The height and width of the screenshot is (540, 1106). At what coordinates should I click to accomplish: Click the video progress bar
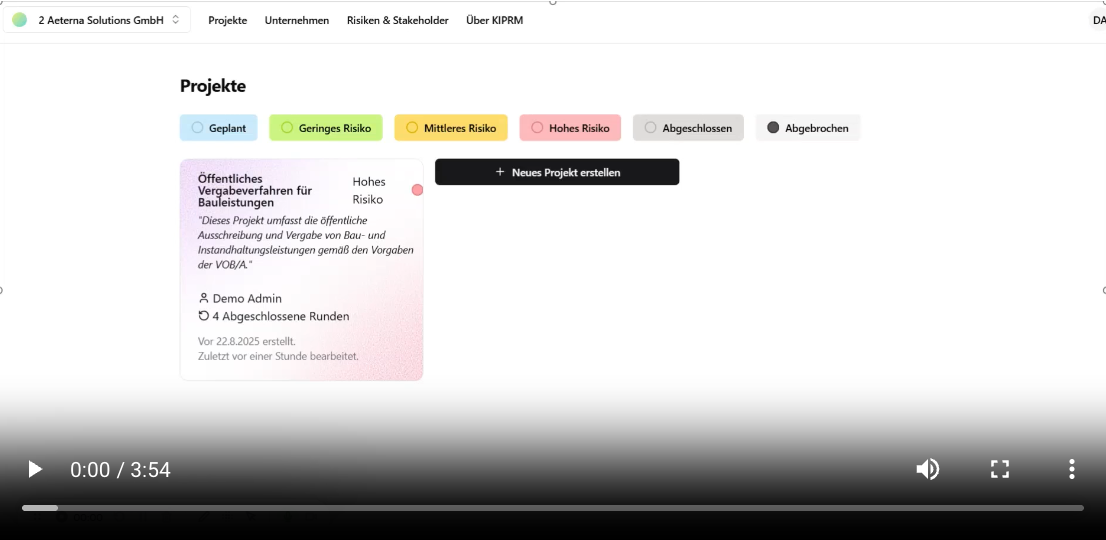(553, 508)
